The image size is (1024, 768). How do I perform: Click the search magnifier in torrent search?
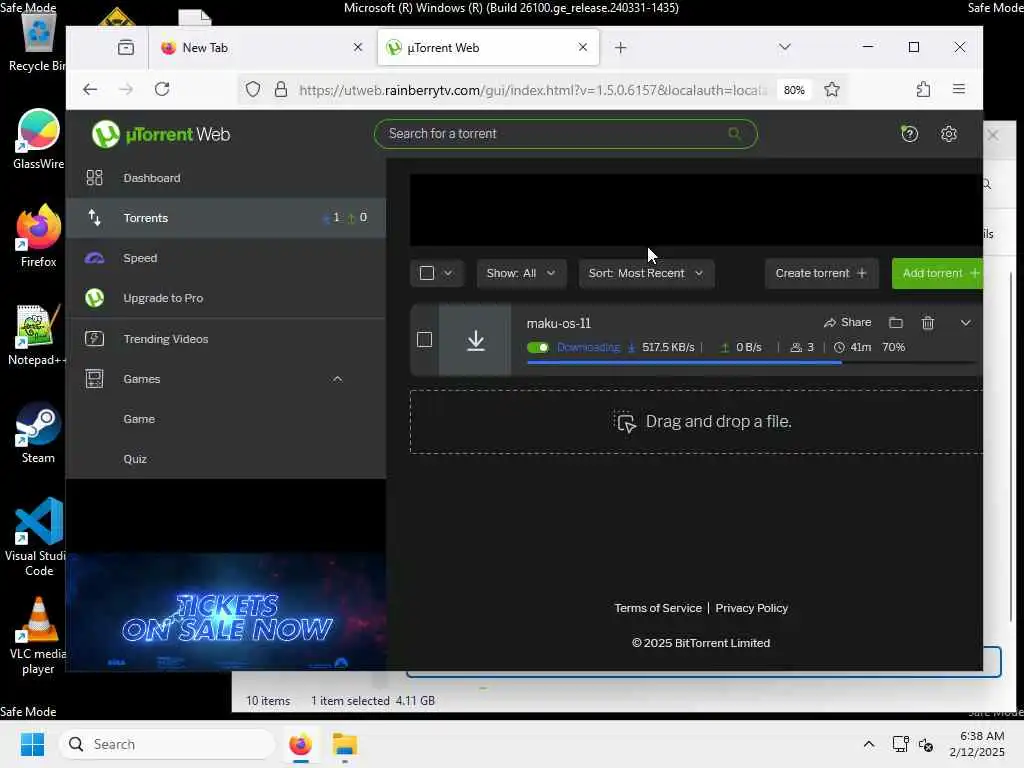point(735,133)
